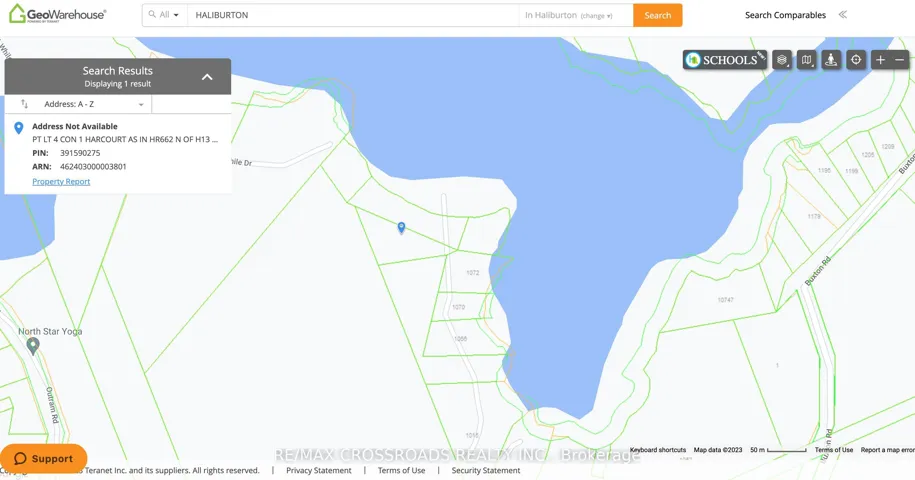This screenshot has height=480, width=915.
Task: Zoom out with the minus icon
Action: pos(900,59)
